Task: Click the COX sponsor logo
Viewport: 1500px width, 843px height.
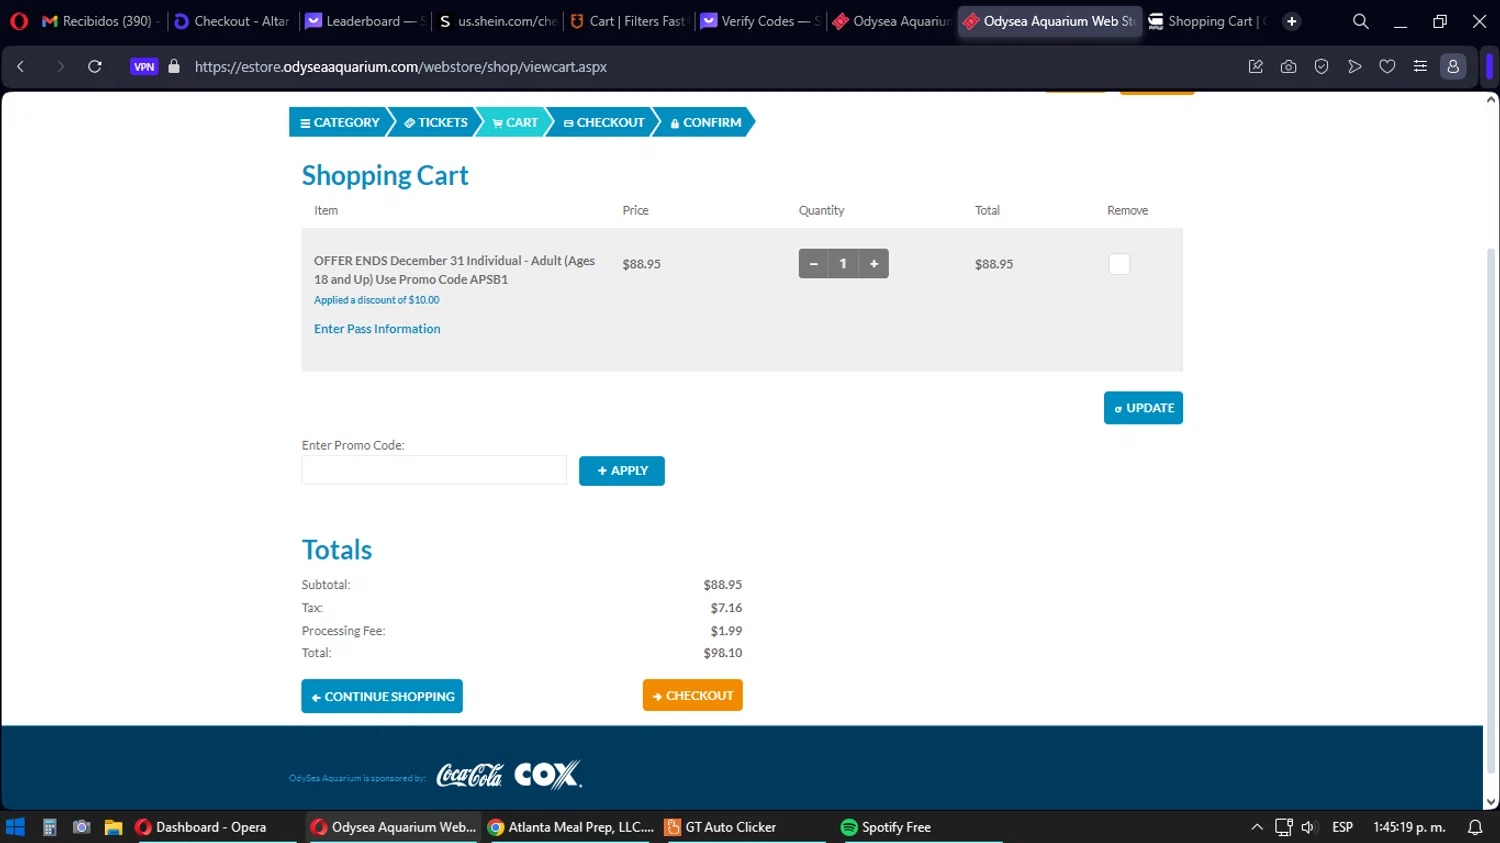Action: pos(548,775)
